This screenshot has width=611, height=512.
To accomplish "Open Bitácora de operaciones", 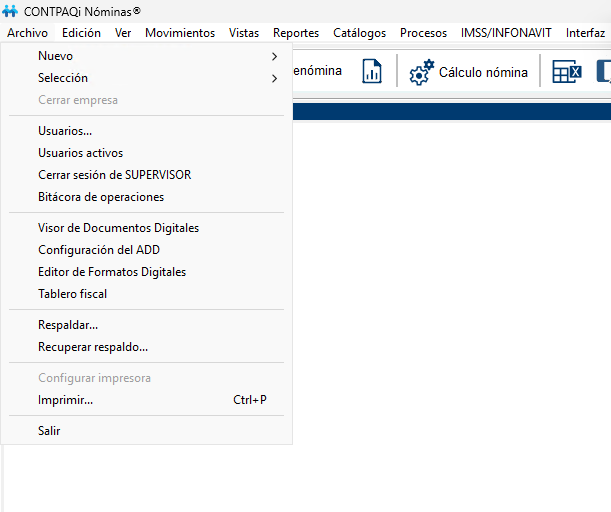I will [147, 197].
